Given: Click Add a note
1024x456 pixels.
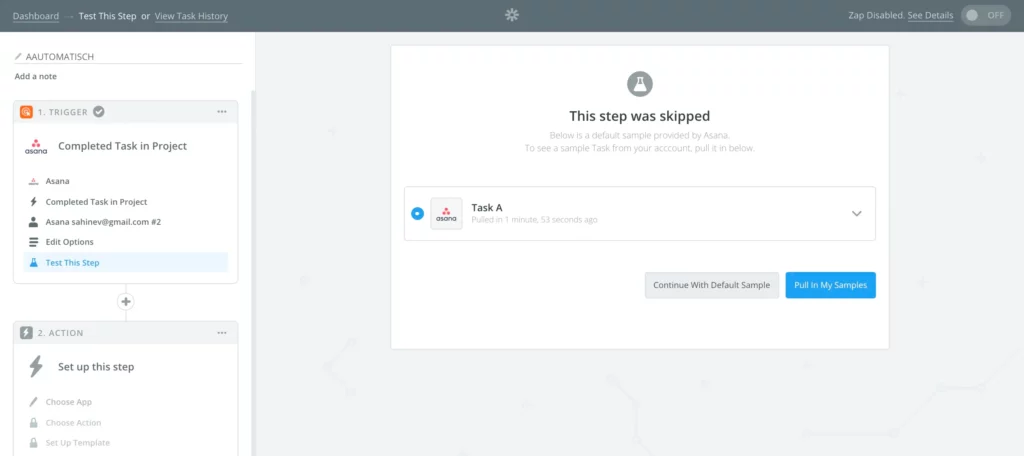Looking at the screenshot, I should click(36, 76).
